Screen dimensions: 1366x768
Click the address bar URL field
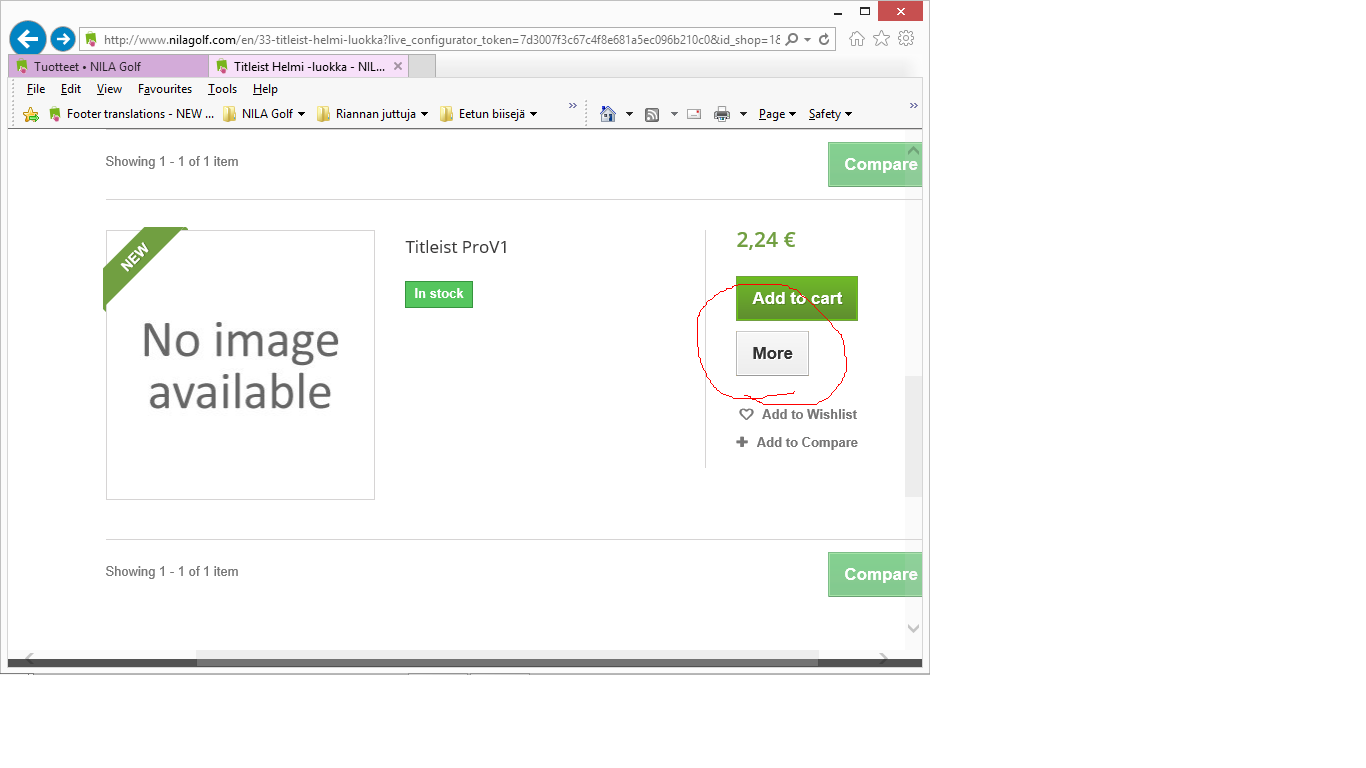click(440, 40)
